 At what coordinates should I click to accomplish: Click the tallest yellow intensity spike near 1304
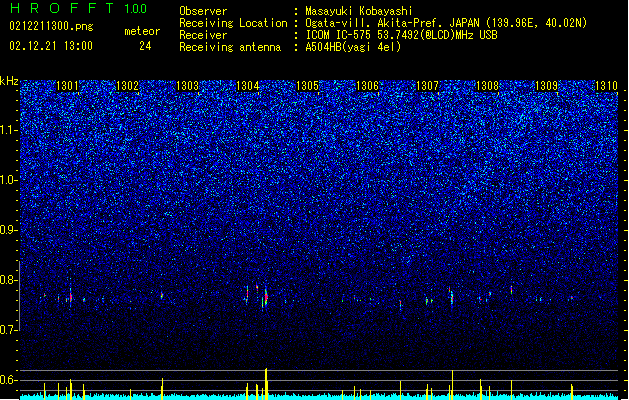coord(266,384)
